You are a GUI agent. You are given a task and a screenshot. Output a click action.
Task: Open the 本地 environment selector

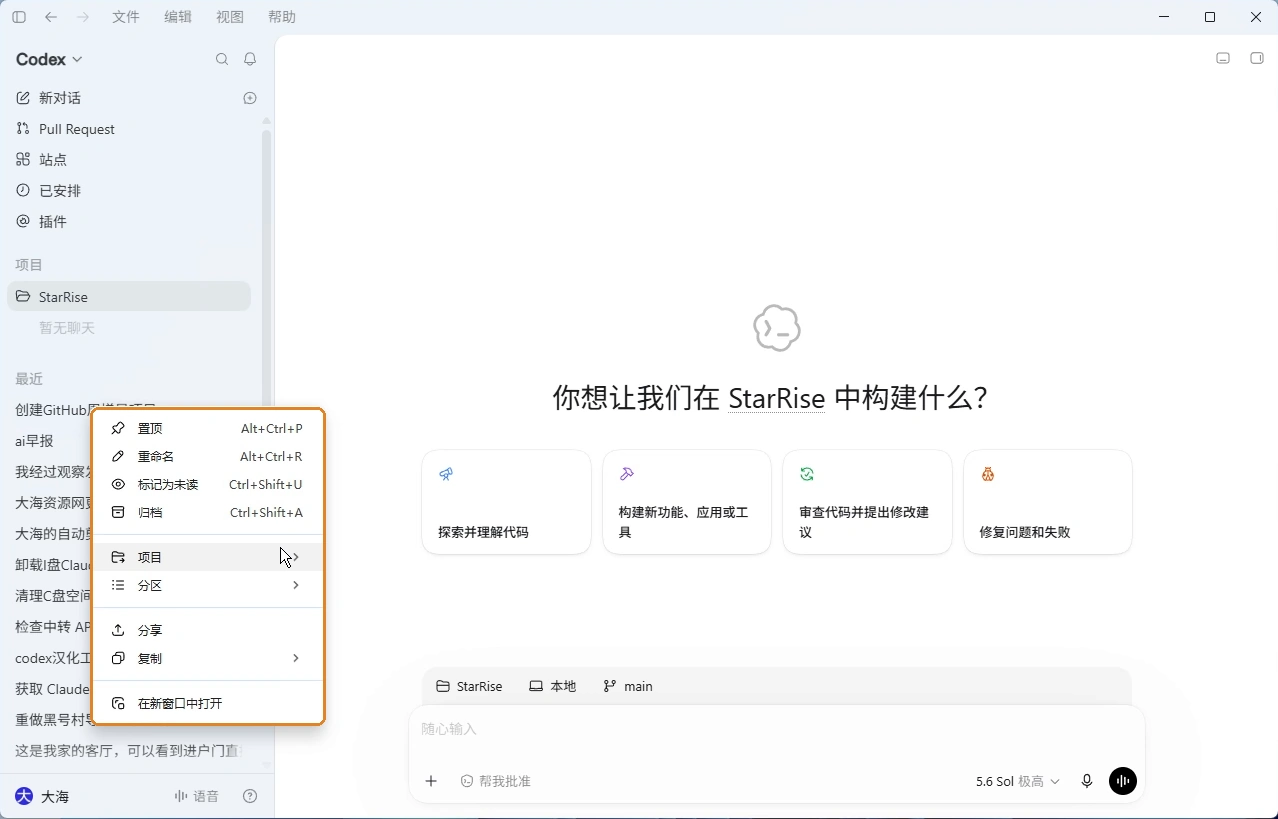coord(553,686)
